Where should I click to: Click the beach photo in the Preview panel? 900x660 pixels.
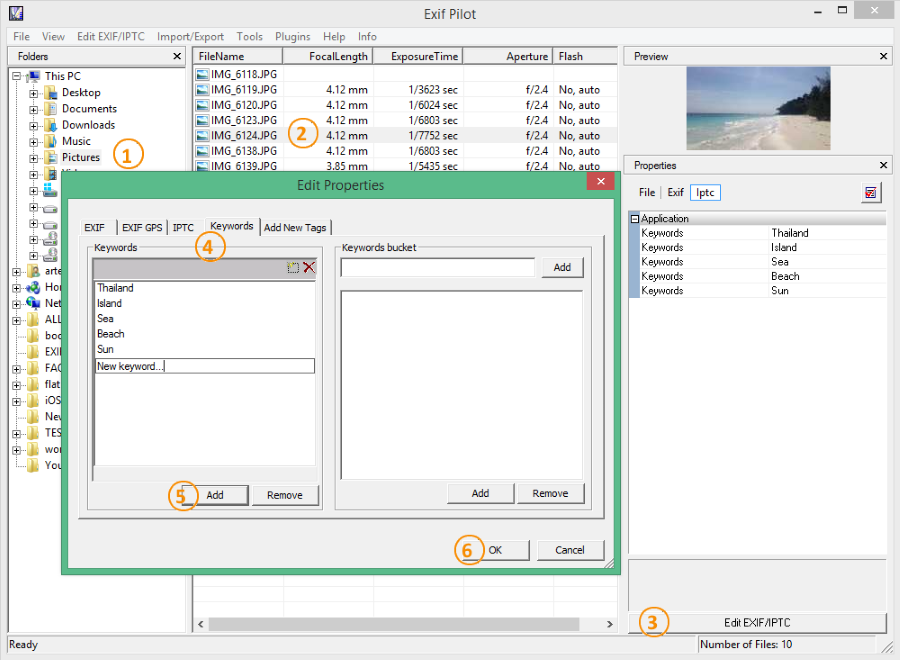click(x=758, y=108)
